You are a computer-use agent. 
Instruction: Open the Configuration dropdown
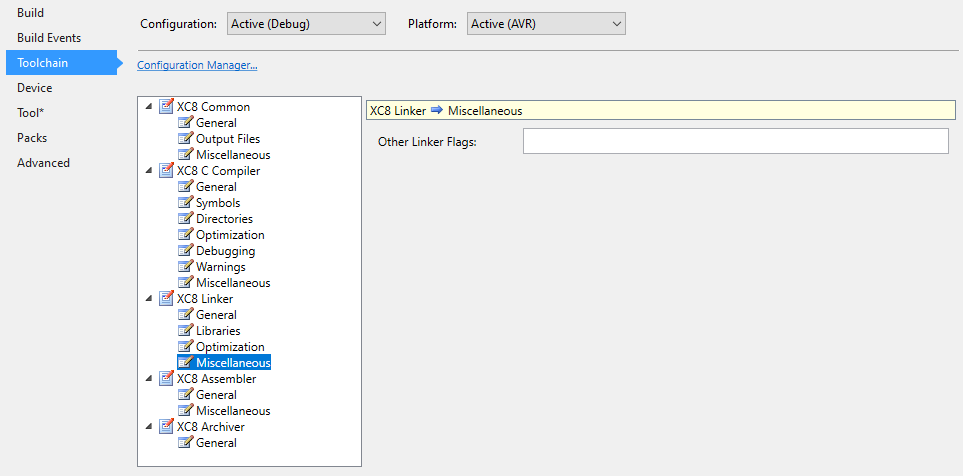pyautogui.click(x=304, y=23)
